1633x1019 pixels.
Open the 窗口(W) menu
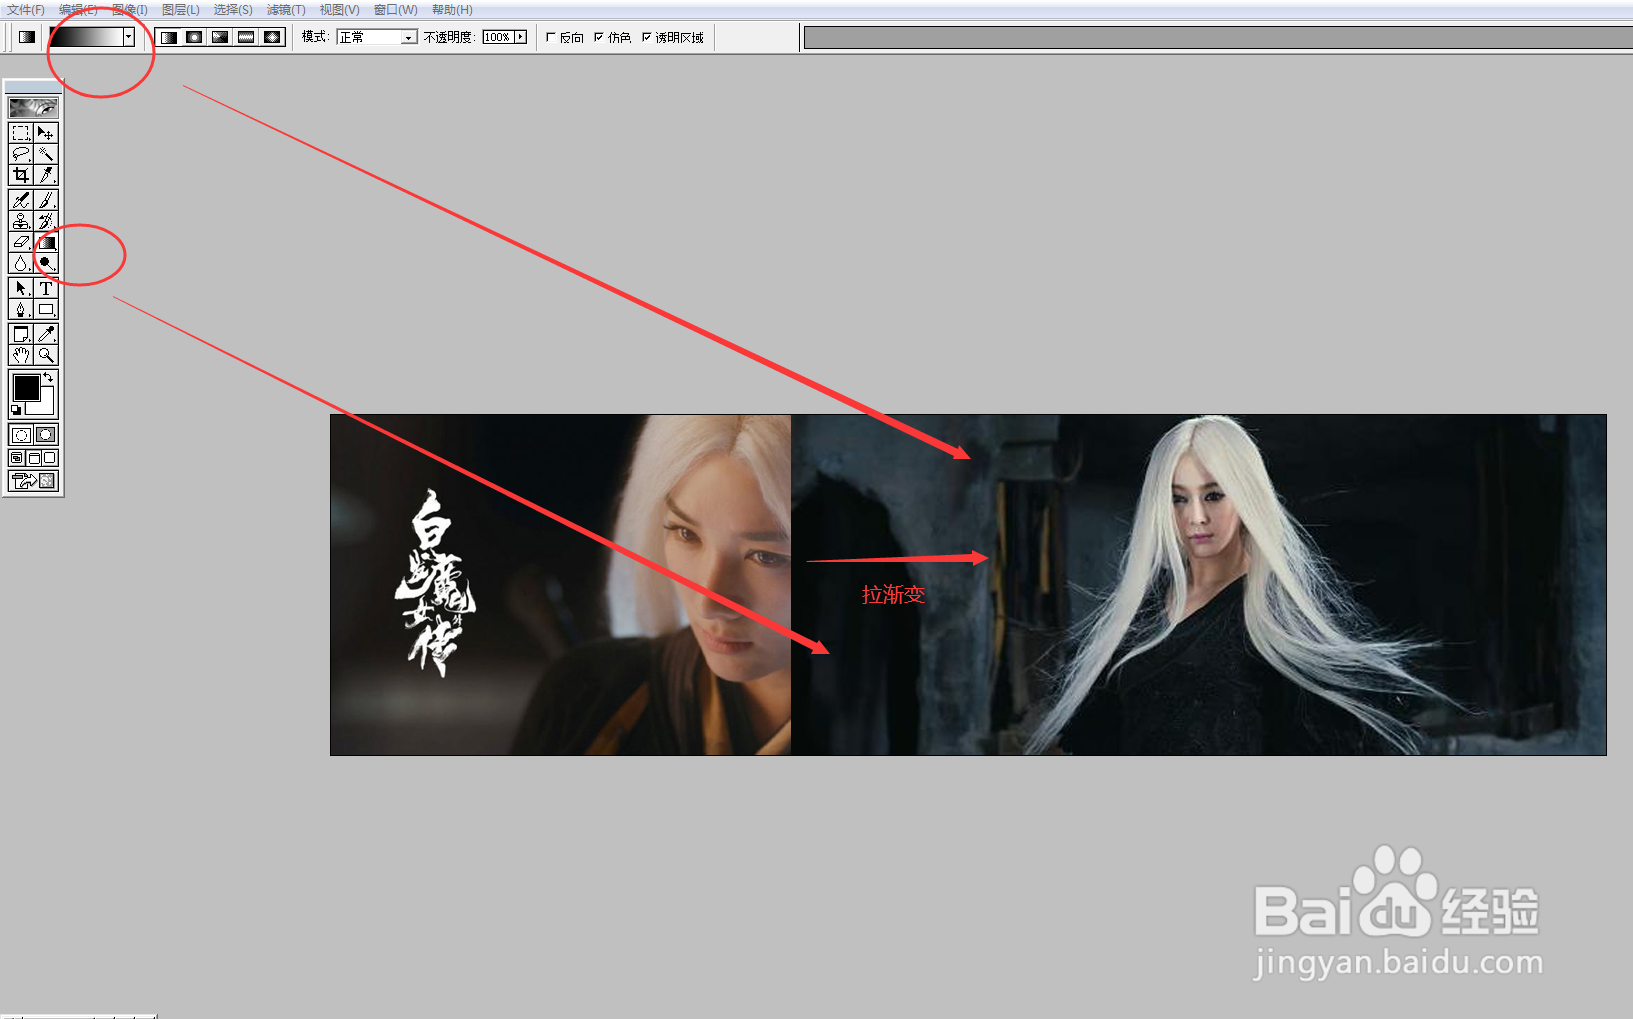pos(396,10)
